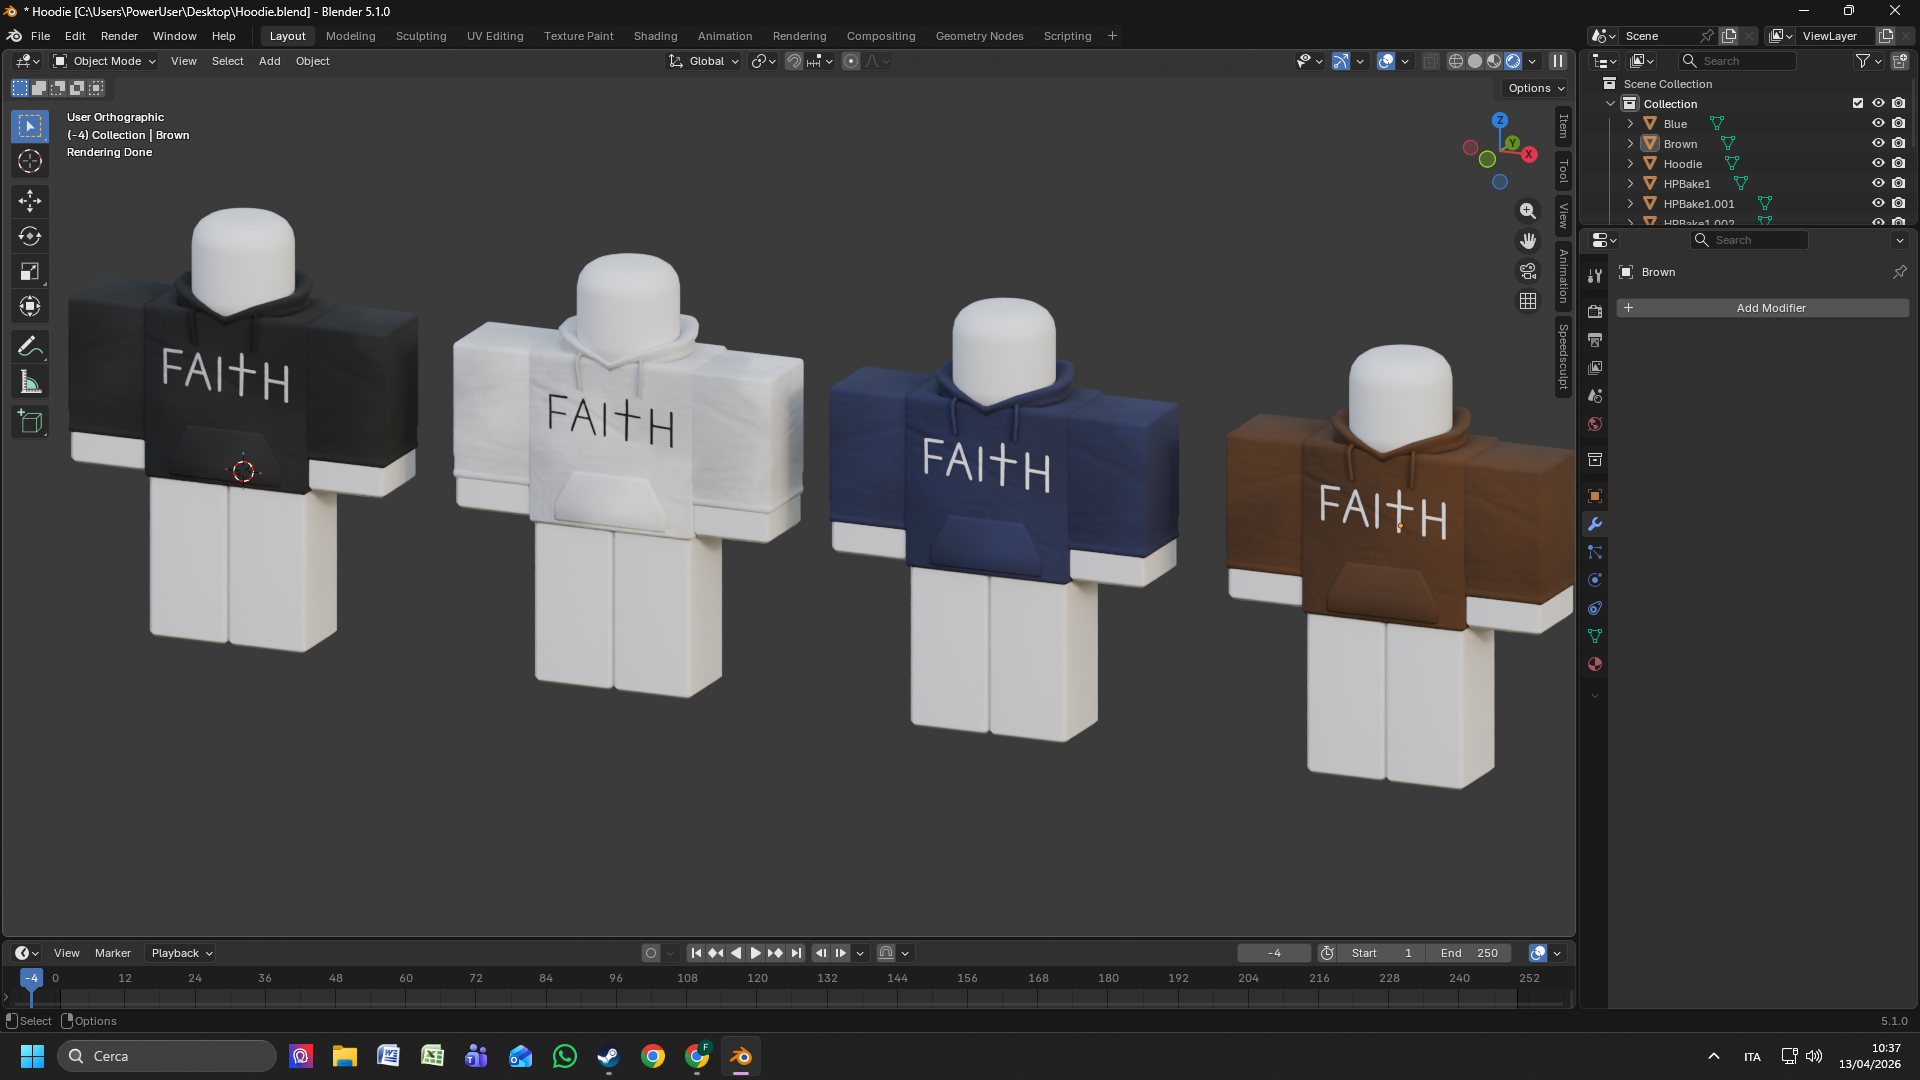Open the Render menu
1920x1080 pixels.
(x=119, y=36)
